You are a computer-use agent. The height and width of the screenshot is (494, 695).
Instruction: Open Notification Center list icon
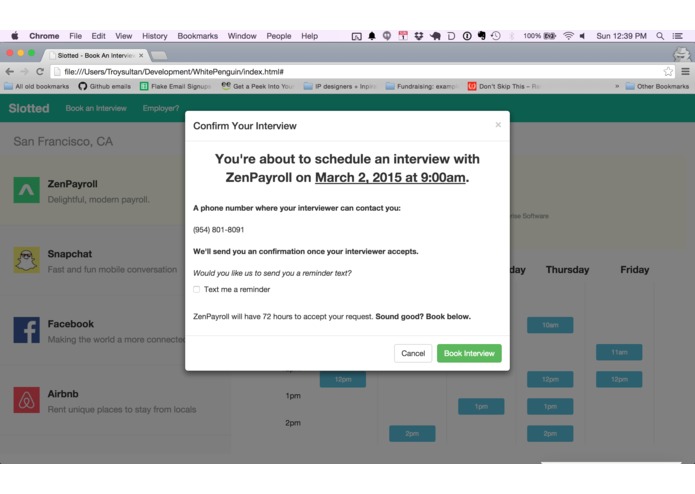[677, 36]
